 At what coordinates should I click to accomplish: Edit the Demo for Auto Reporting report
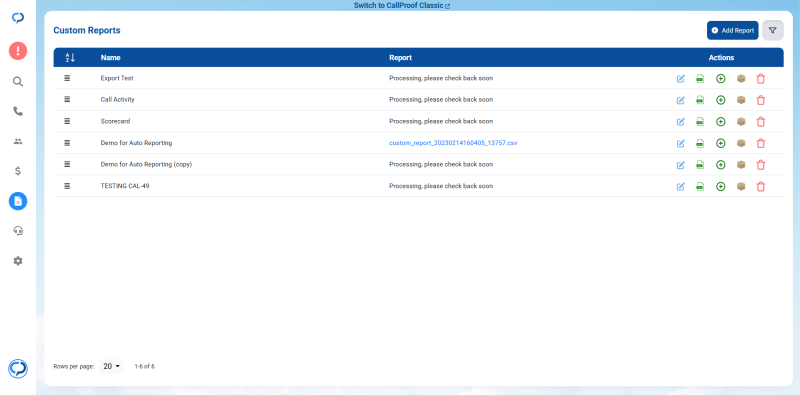coord(681,143)
